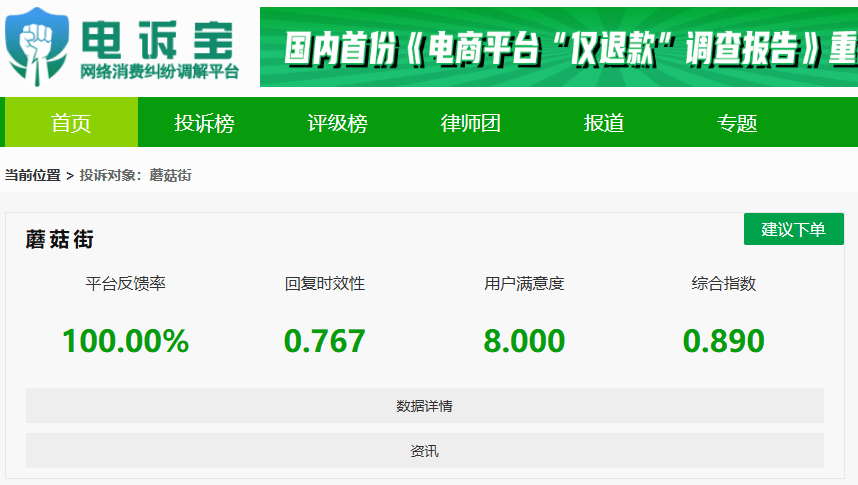Open the 报道 menu item
Viewport: 858px width, 485px height.
point(604,123)
